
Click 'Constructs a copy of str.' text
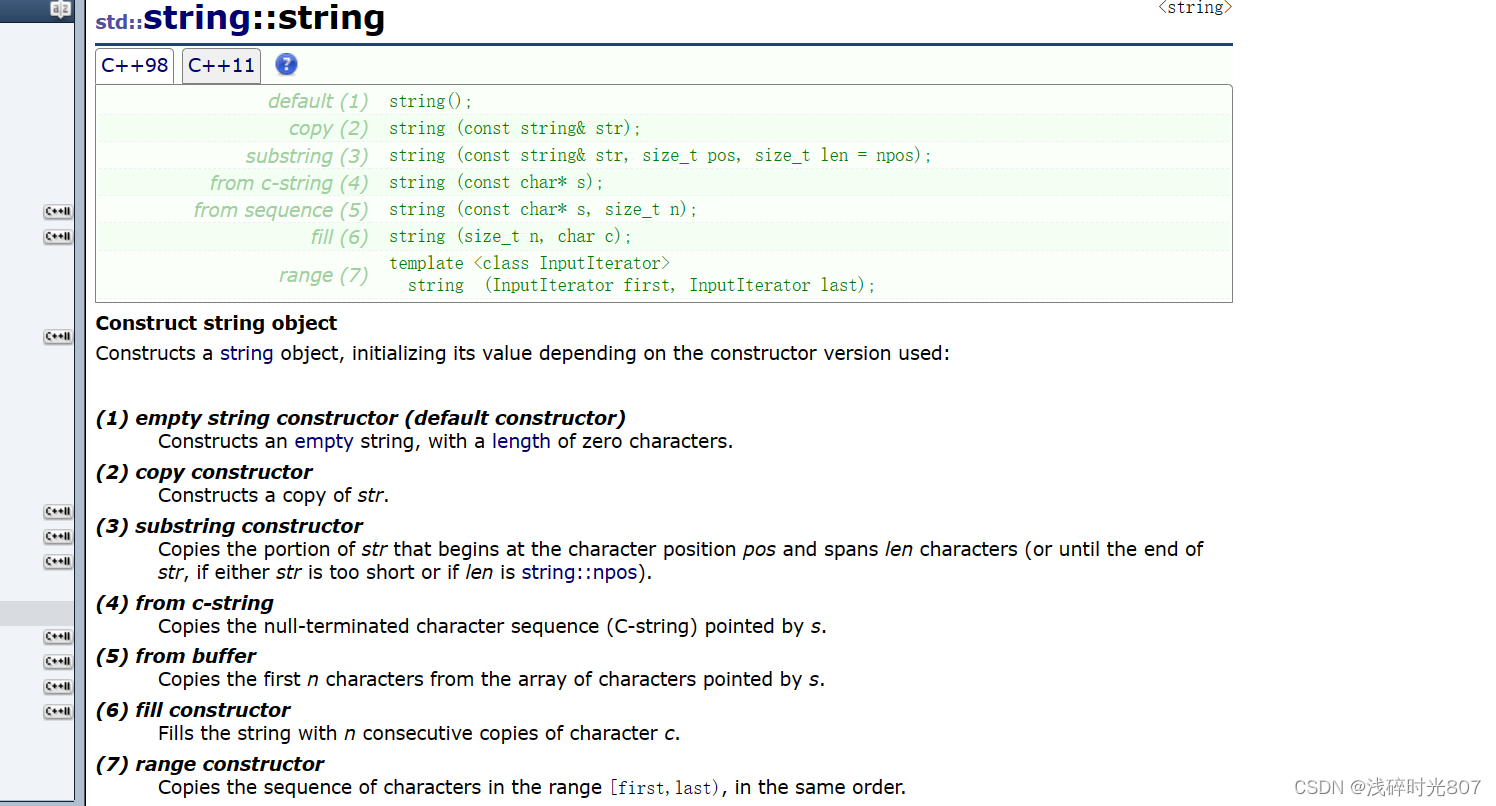273,495
